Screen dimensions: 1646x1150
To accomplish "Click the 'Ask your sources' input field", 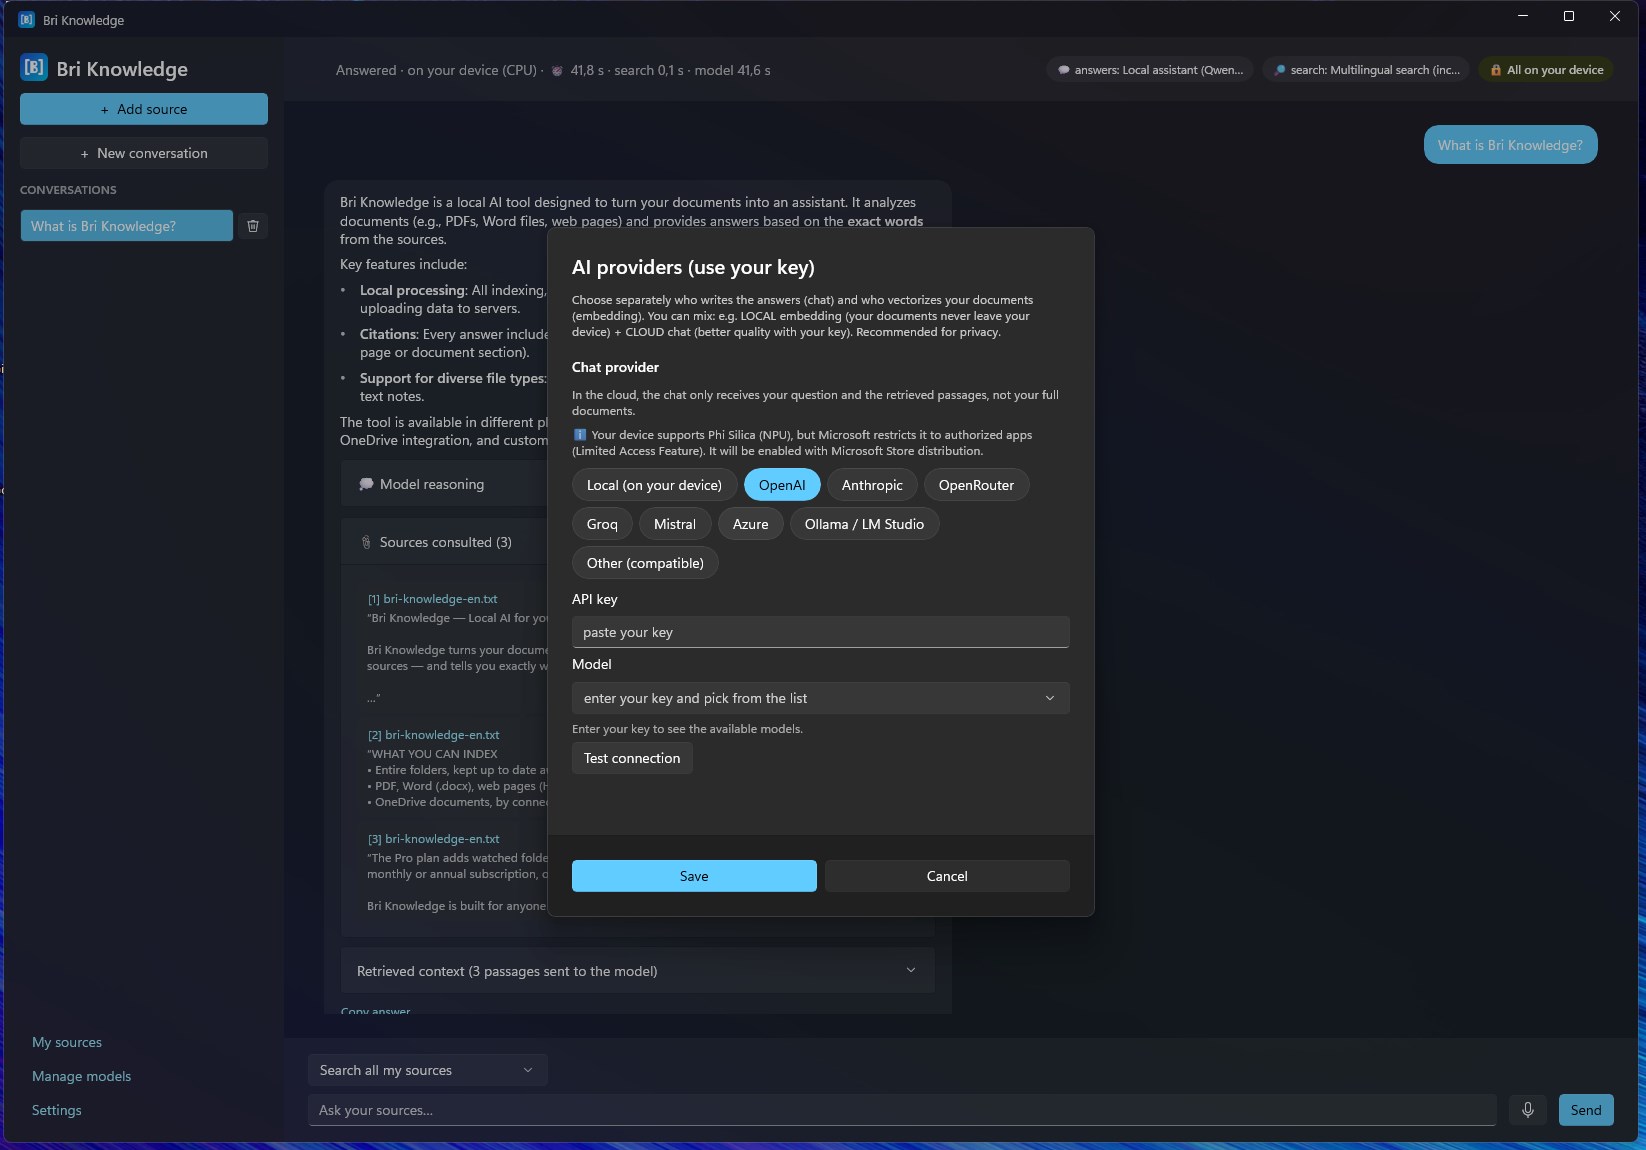I will (x=902, y=1110).
